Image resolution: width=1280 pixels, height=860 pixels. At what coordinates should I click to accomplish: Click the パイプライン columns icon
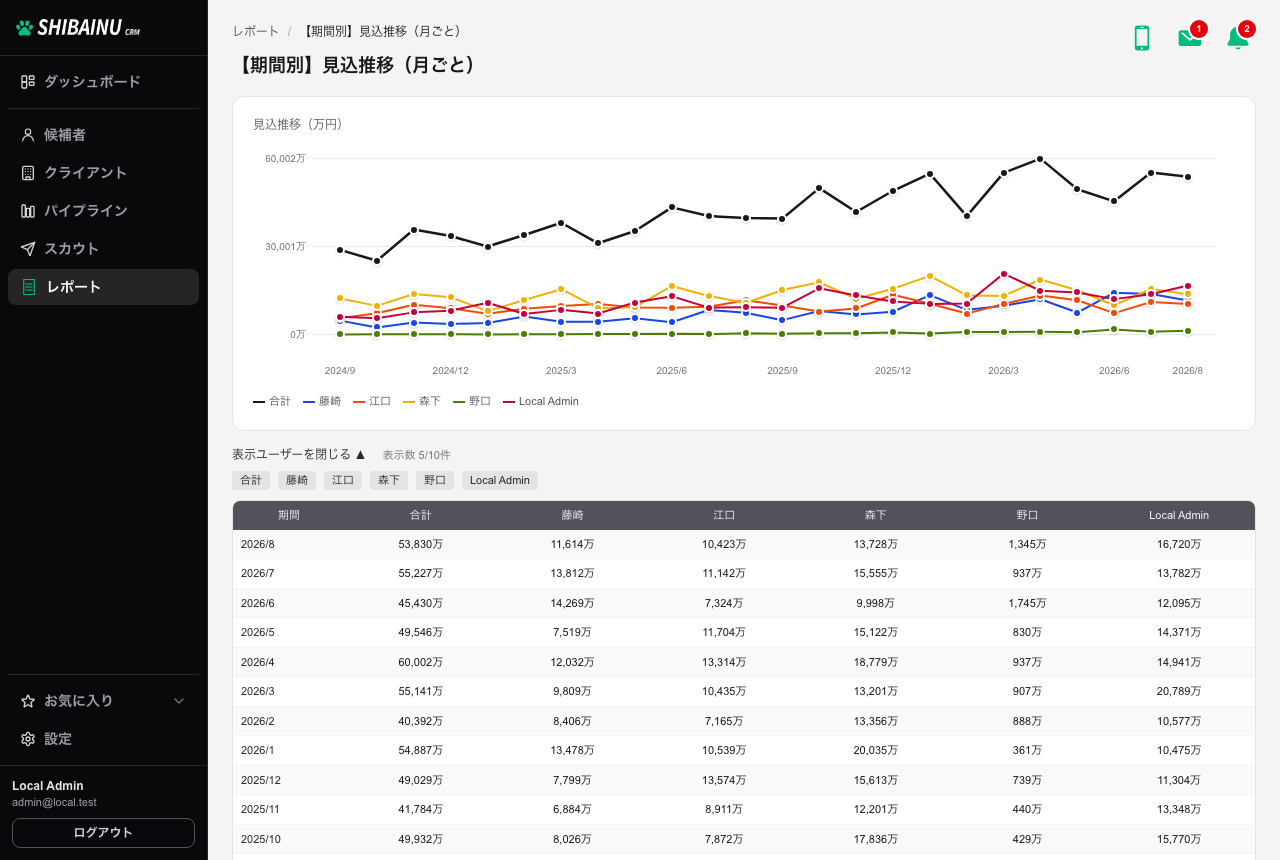point(28,211)
